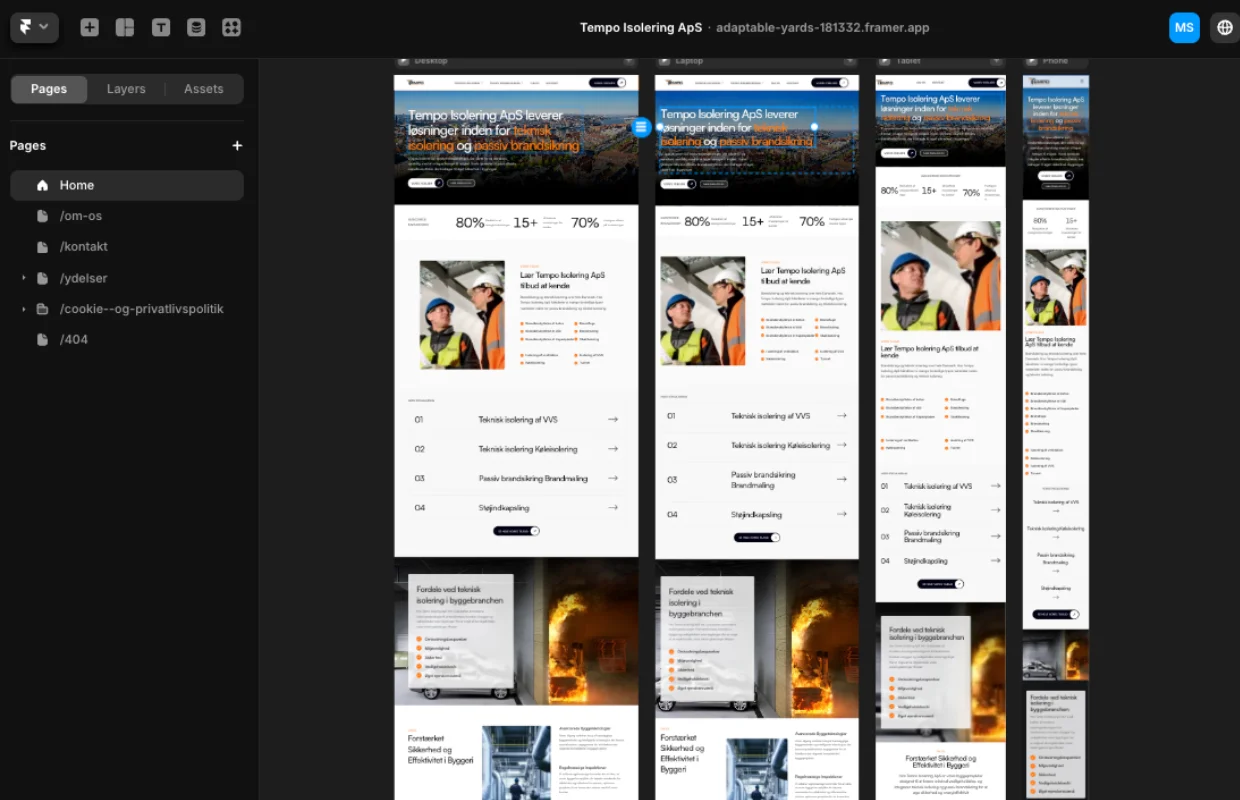Open the CMS database tool
This screenshot has width=1240, height=800.
[x=196, y=28]
